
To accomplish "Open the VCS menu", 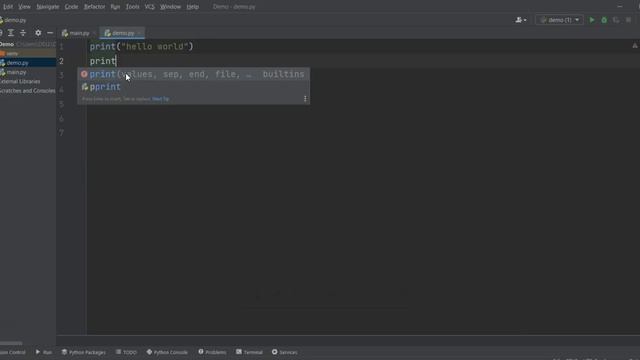I will coord(149,7).
